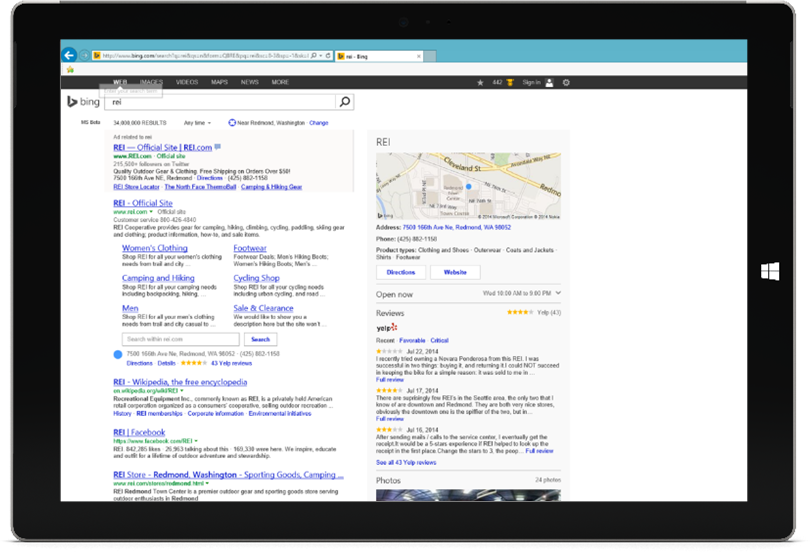The height and width of the screenshot is (553, 810).
Task: Expand the wikipedia.org URL dropdown arrow
Action: (x=182, y=391)
